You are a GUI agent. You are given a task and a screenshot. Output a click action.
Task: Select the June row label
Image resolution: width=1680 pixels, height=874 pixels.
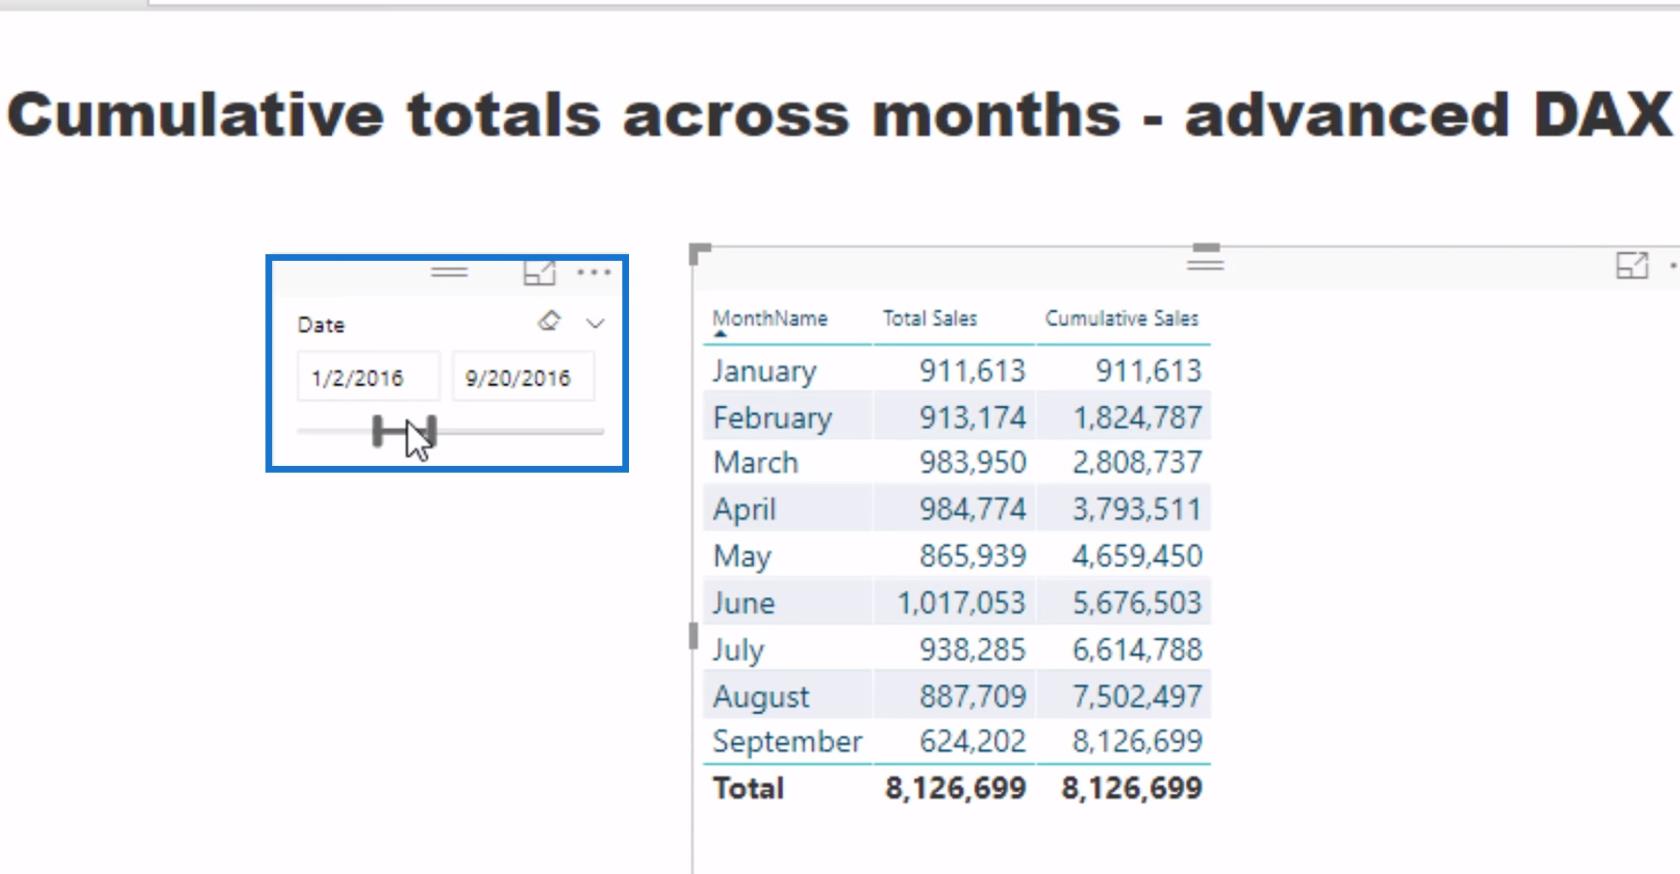click(743, 602)
